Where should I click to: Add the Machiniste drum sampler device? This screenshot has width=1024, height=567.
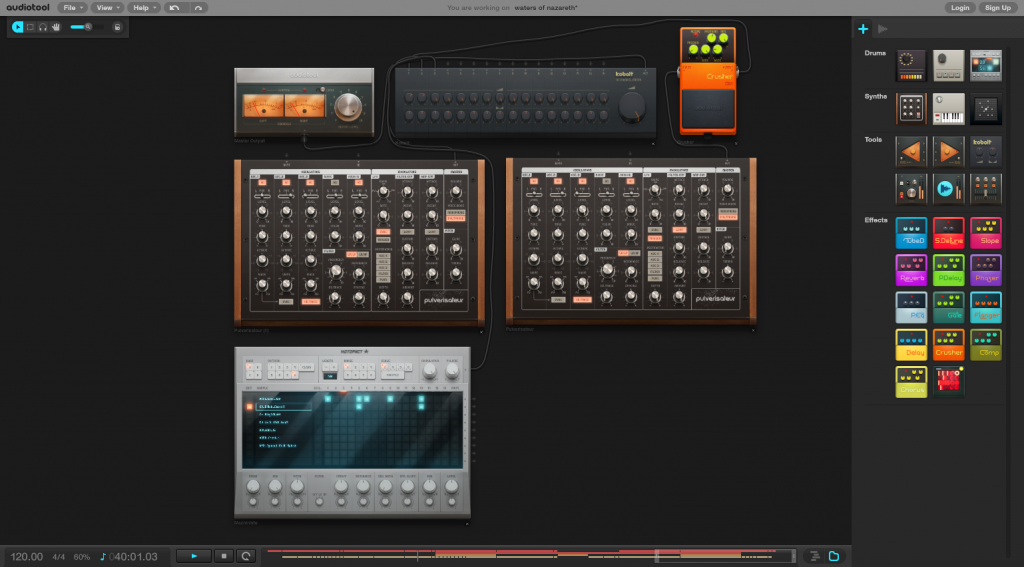[985, 65]
